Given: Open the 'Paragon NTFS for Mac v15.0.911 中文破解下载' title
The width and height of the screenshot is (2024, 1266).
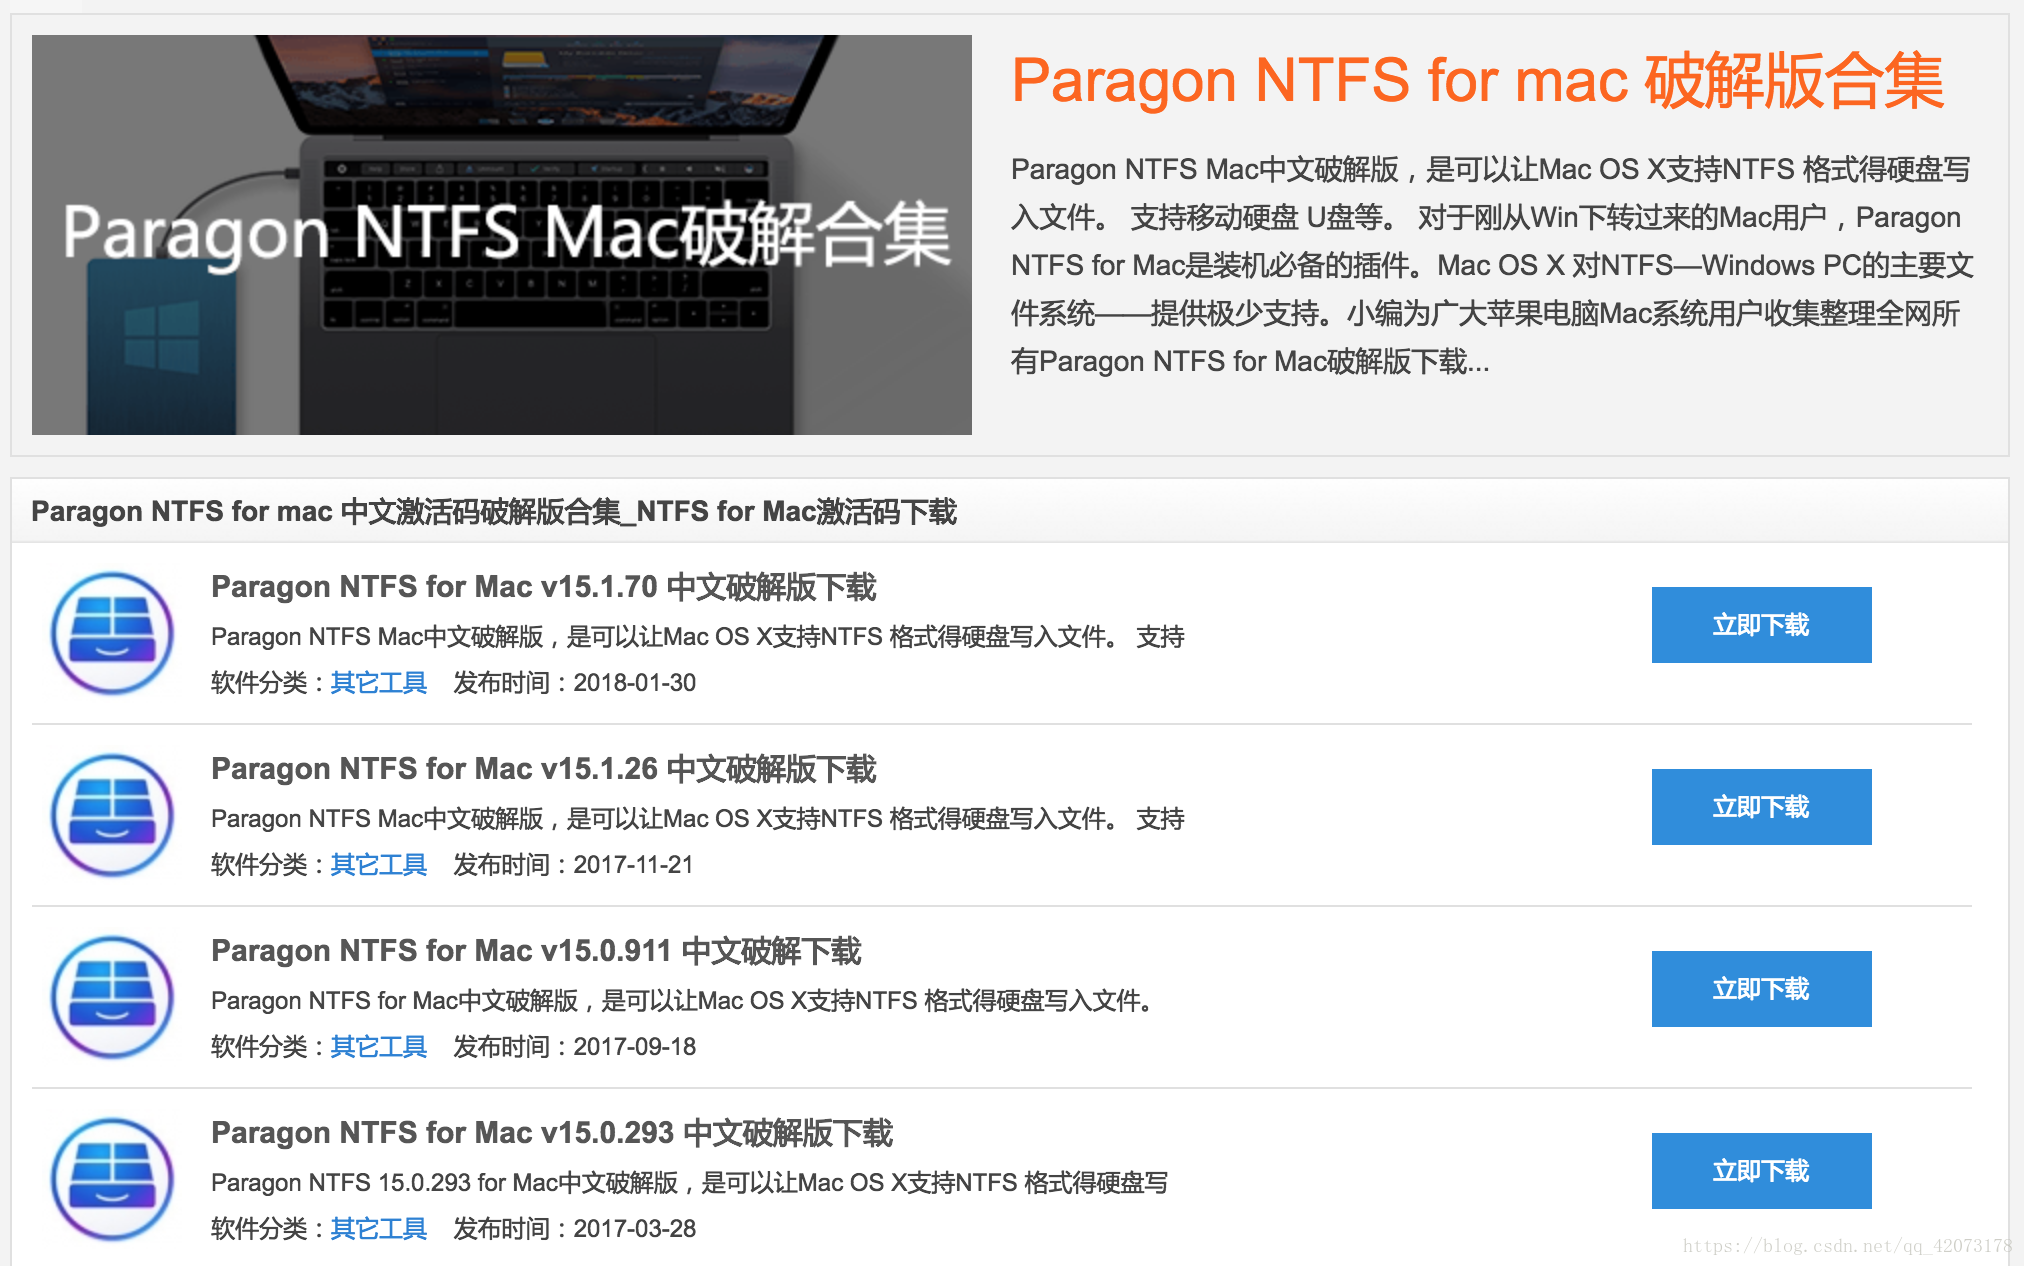Looking at the screenshot, I should coord(536,951).
